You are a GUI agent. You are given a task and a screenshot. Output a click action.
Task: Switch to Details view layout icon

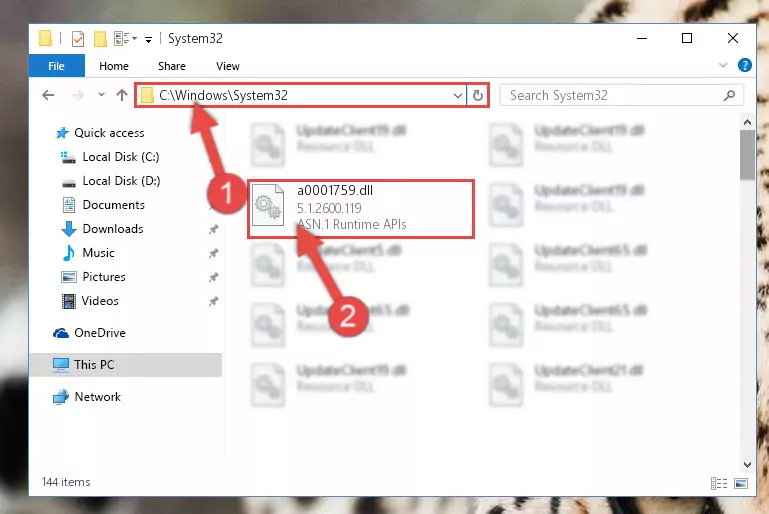tap(719, 484)
